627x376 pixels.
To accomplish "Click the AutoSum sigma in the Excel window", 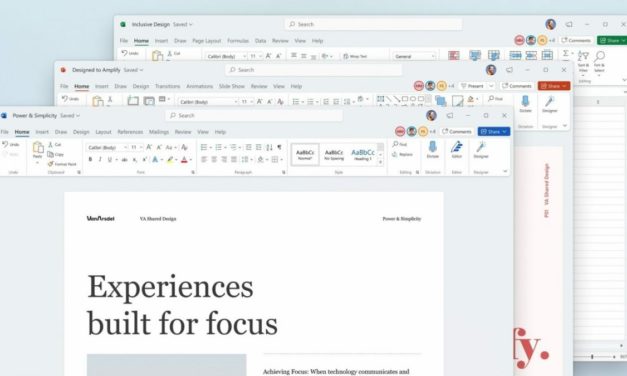I will click(x=566, y=54).
